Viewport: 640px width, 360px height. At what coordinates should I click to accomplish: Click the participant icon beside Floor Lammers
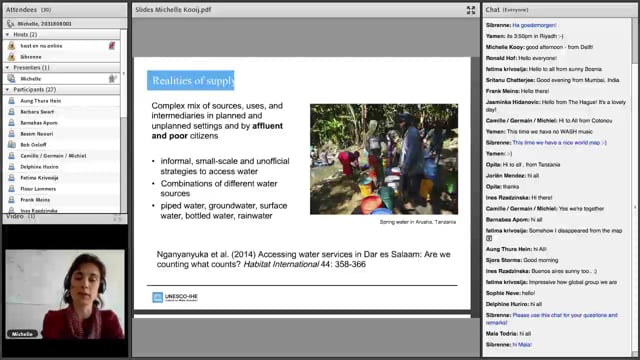[x=11, y=189]
